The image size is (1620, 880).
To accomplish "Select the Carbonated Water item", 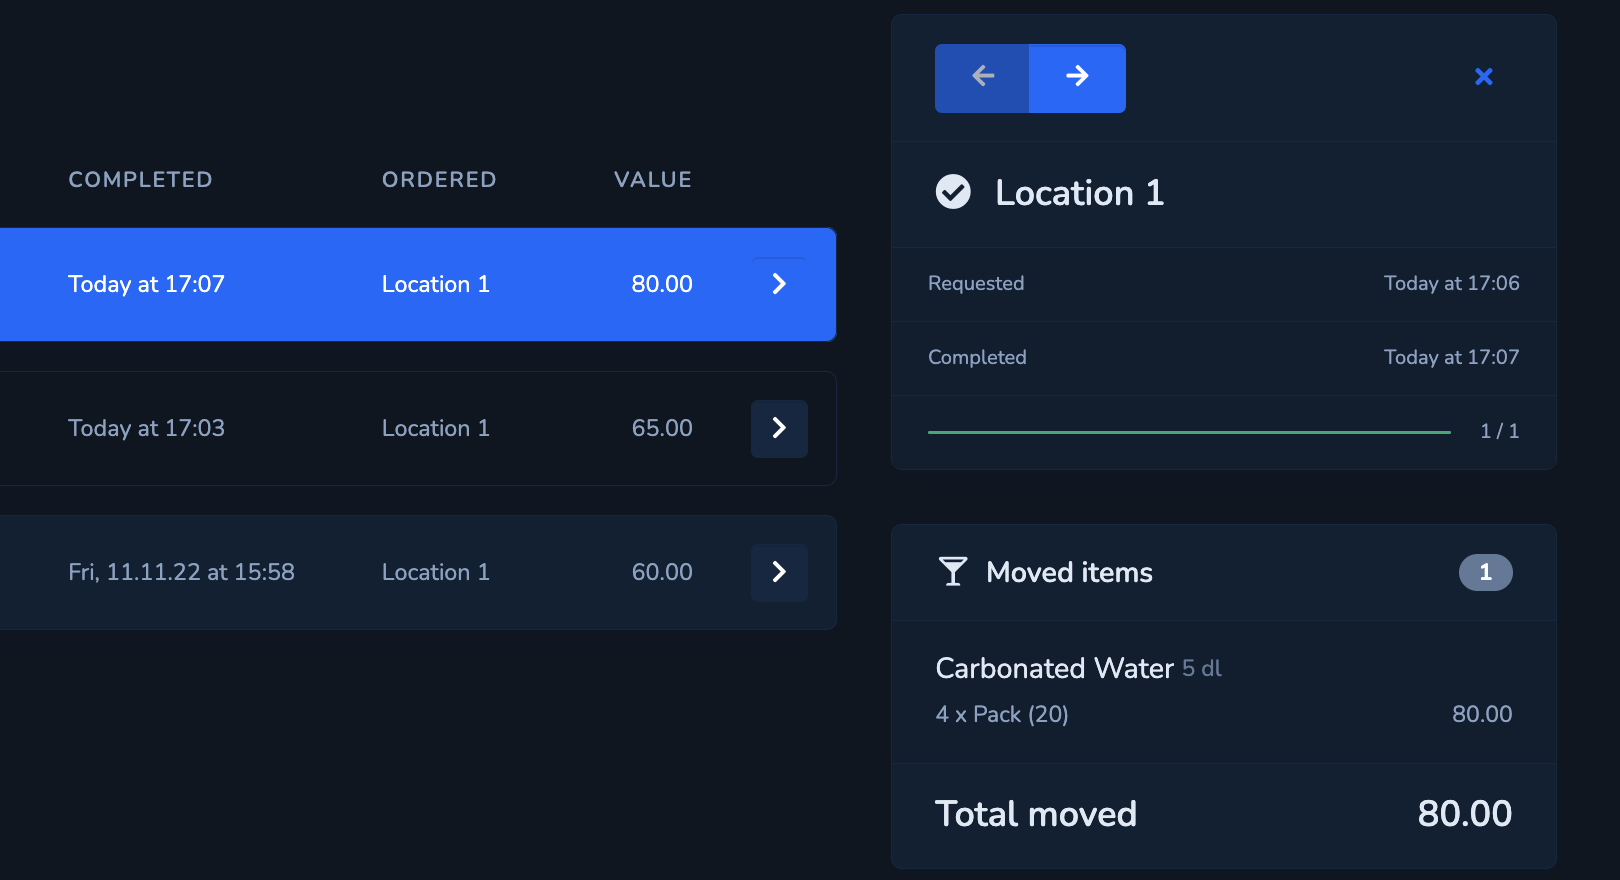I will [x=1054, y=668].
